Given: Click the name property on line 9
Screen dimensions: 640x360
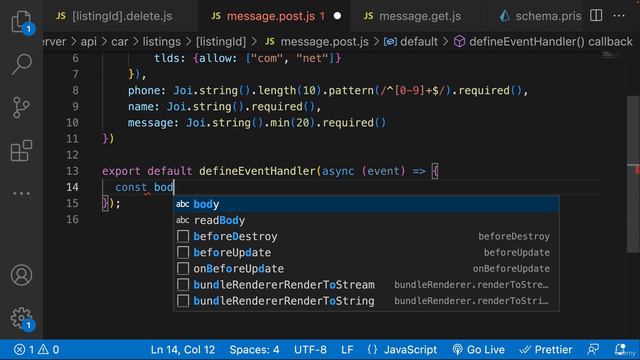Looking at the screenshot, I should [x=141, y=107].
